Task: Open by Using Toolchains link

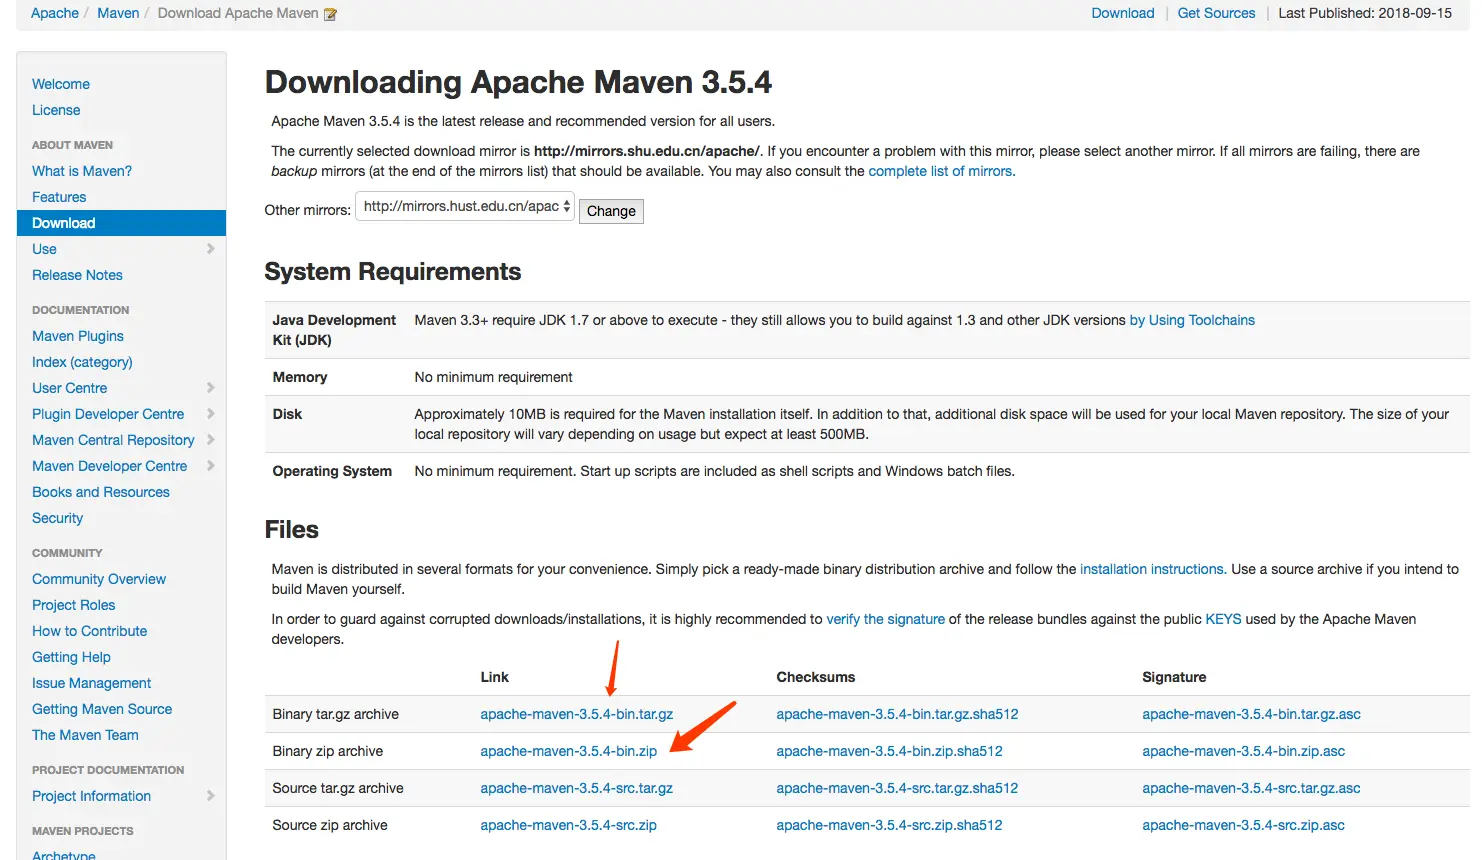Action: (1192, 320)
